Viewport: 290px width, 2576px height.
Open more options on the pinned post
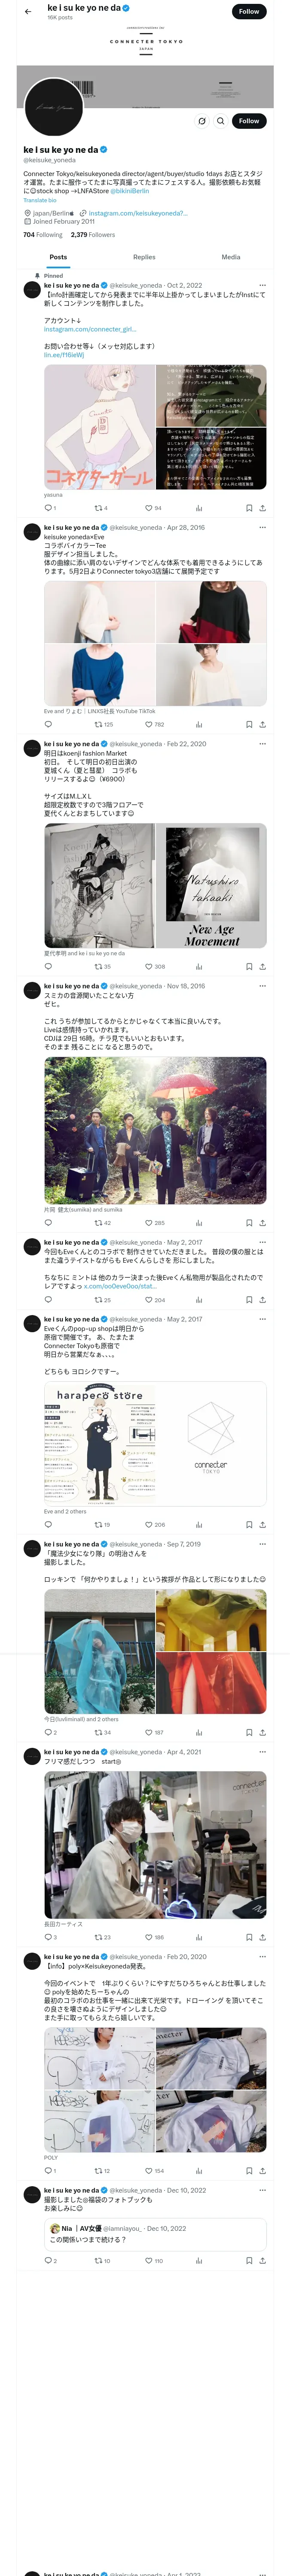click(x=262, y=285)
